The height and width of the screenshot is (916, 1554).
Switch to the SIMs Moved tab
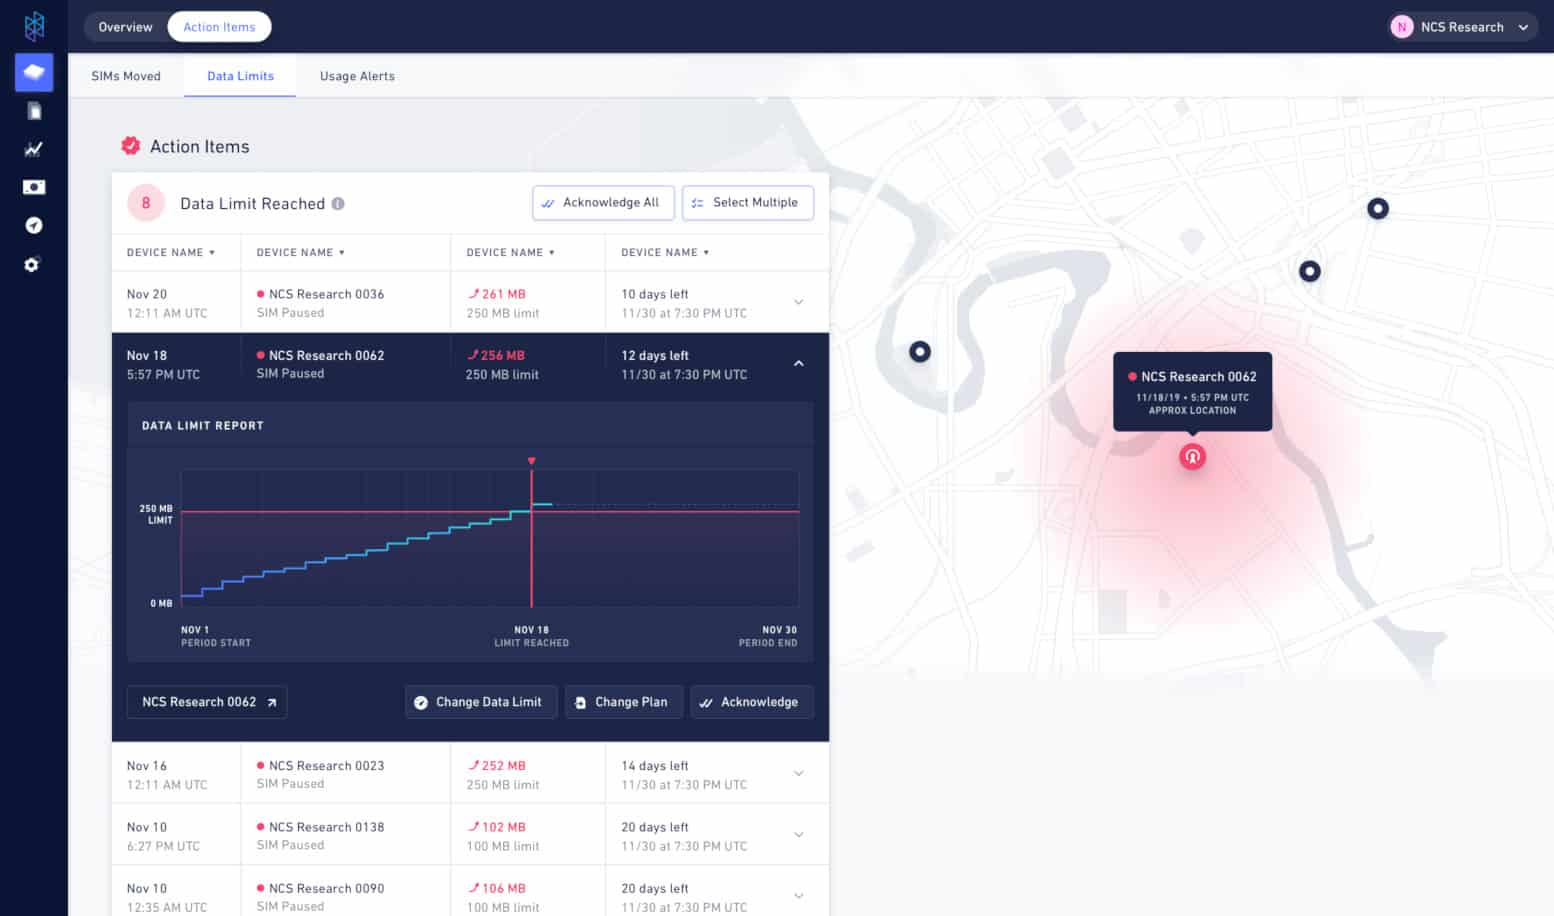pos(126,76)
